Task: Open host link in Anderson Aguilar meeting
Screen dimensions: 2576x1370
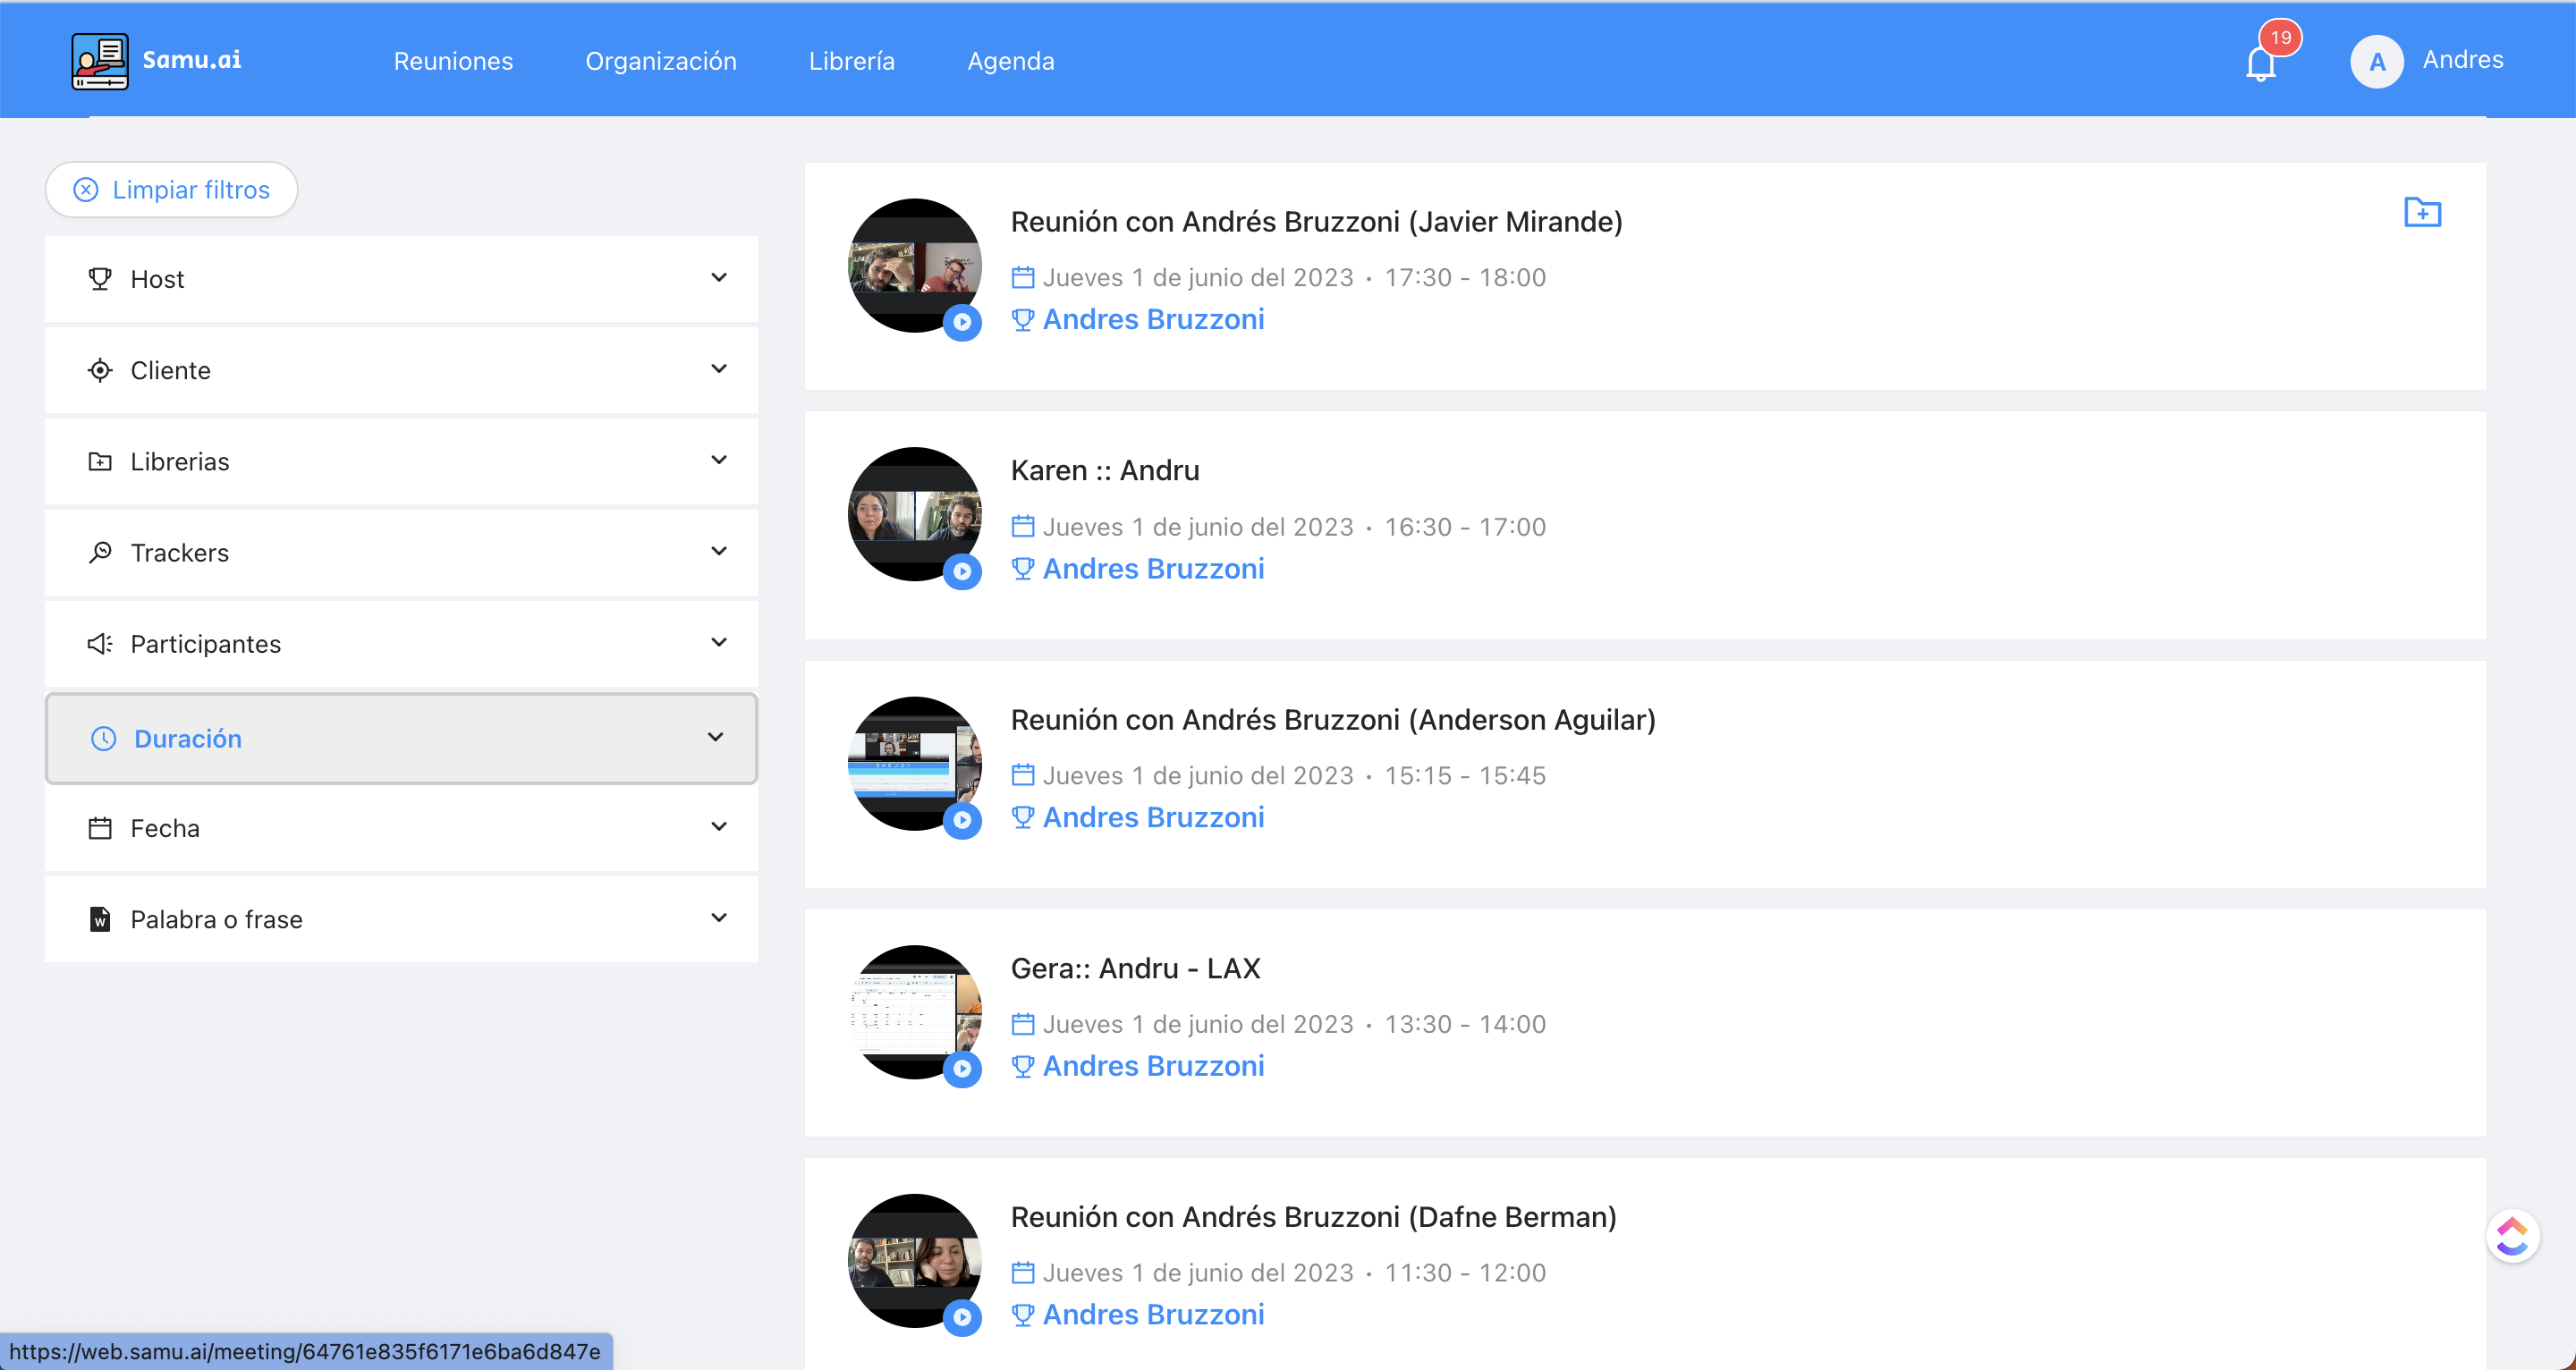Action: tap(1152, 817)
